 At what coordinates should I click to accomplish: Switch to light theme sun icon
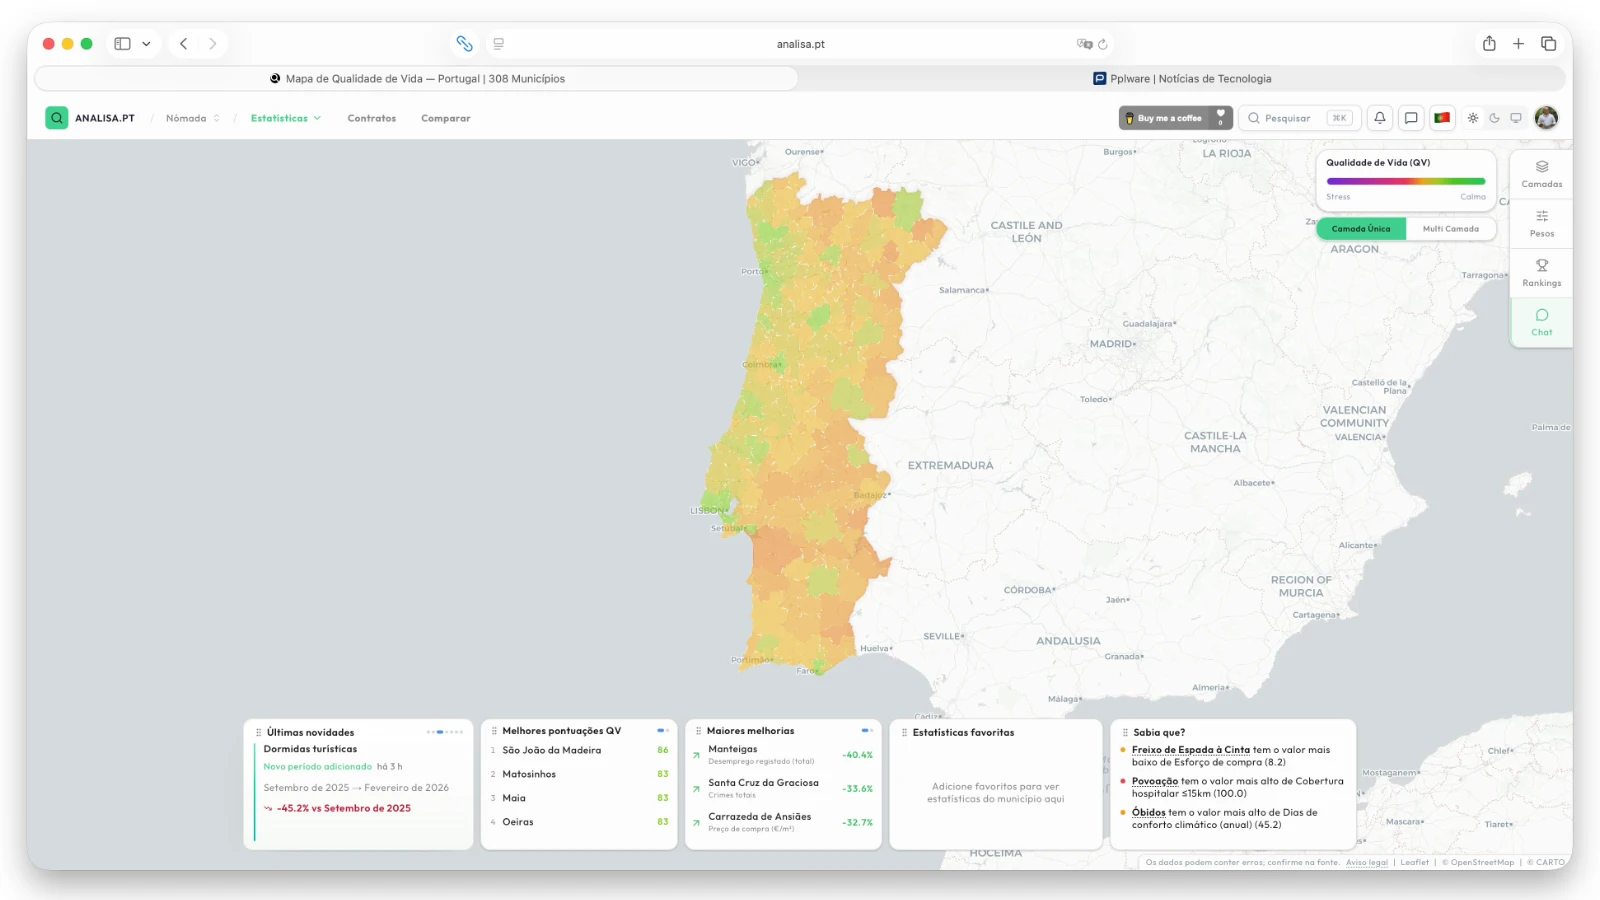[x=1473, y=118]
